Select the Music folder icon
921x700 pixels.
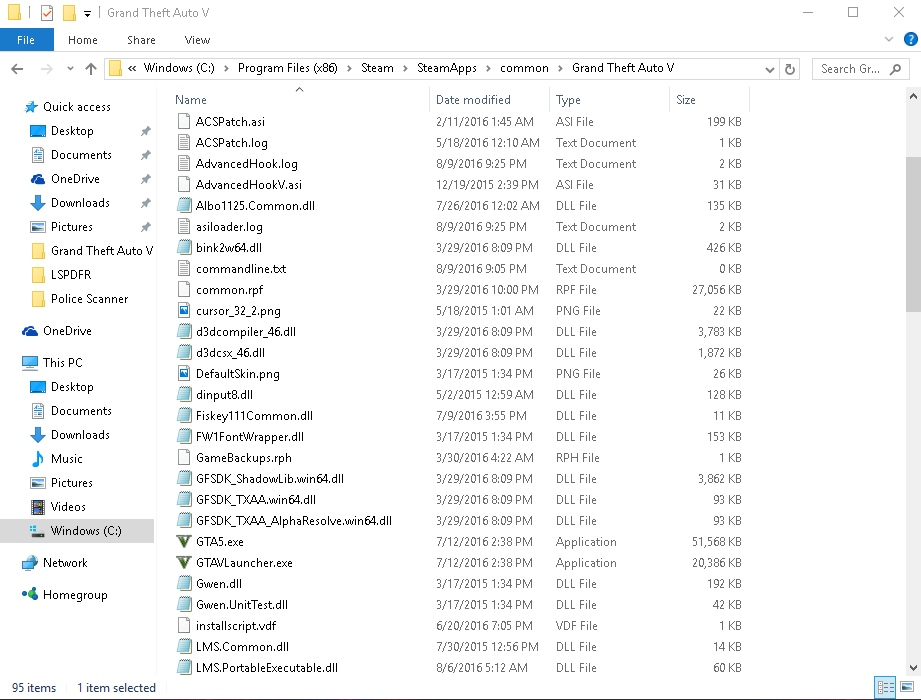(x=38, y=459)
